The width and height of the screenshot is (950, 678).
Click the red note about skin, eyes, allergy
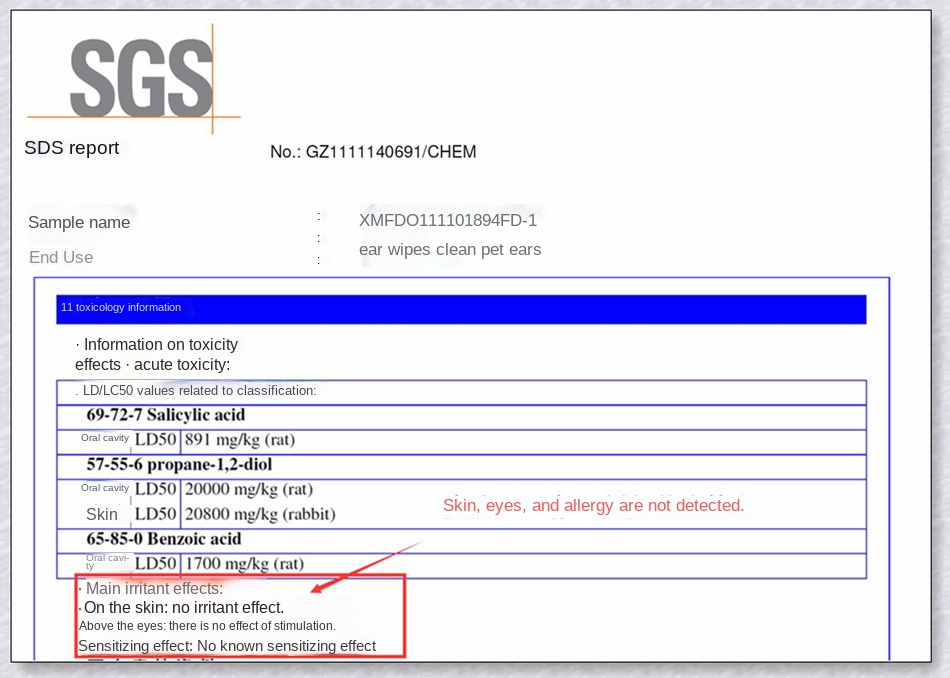(x=593, y=505)
